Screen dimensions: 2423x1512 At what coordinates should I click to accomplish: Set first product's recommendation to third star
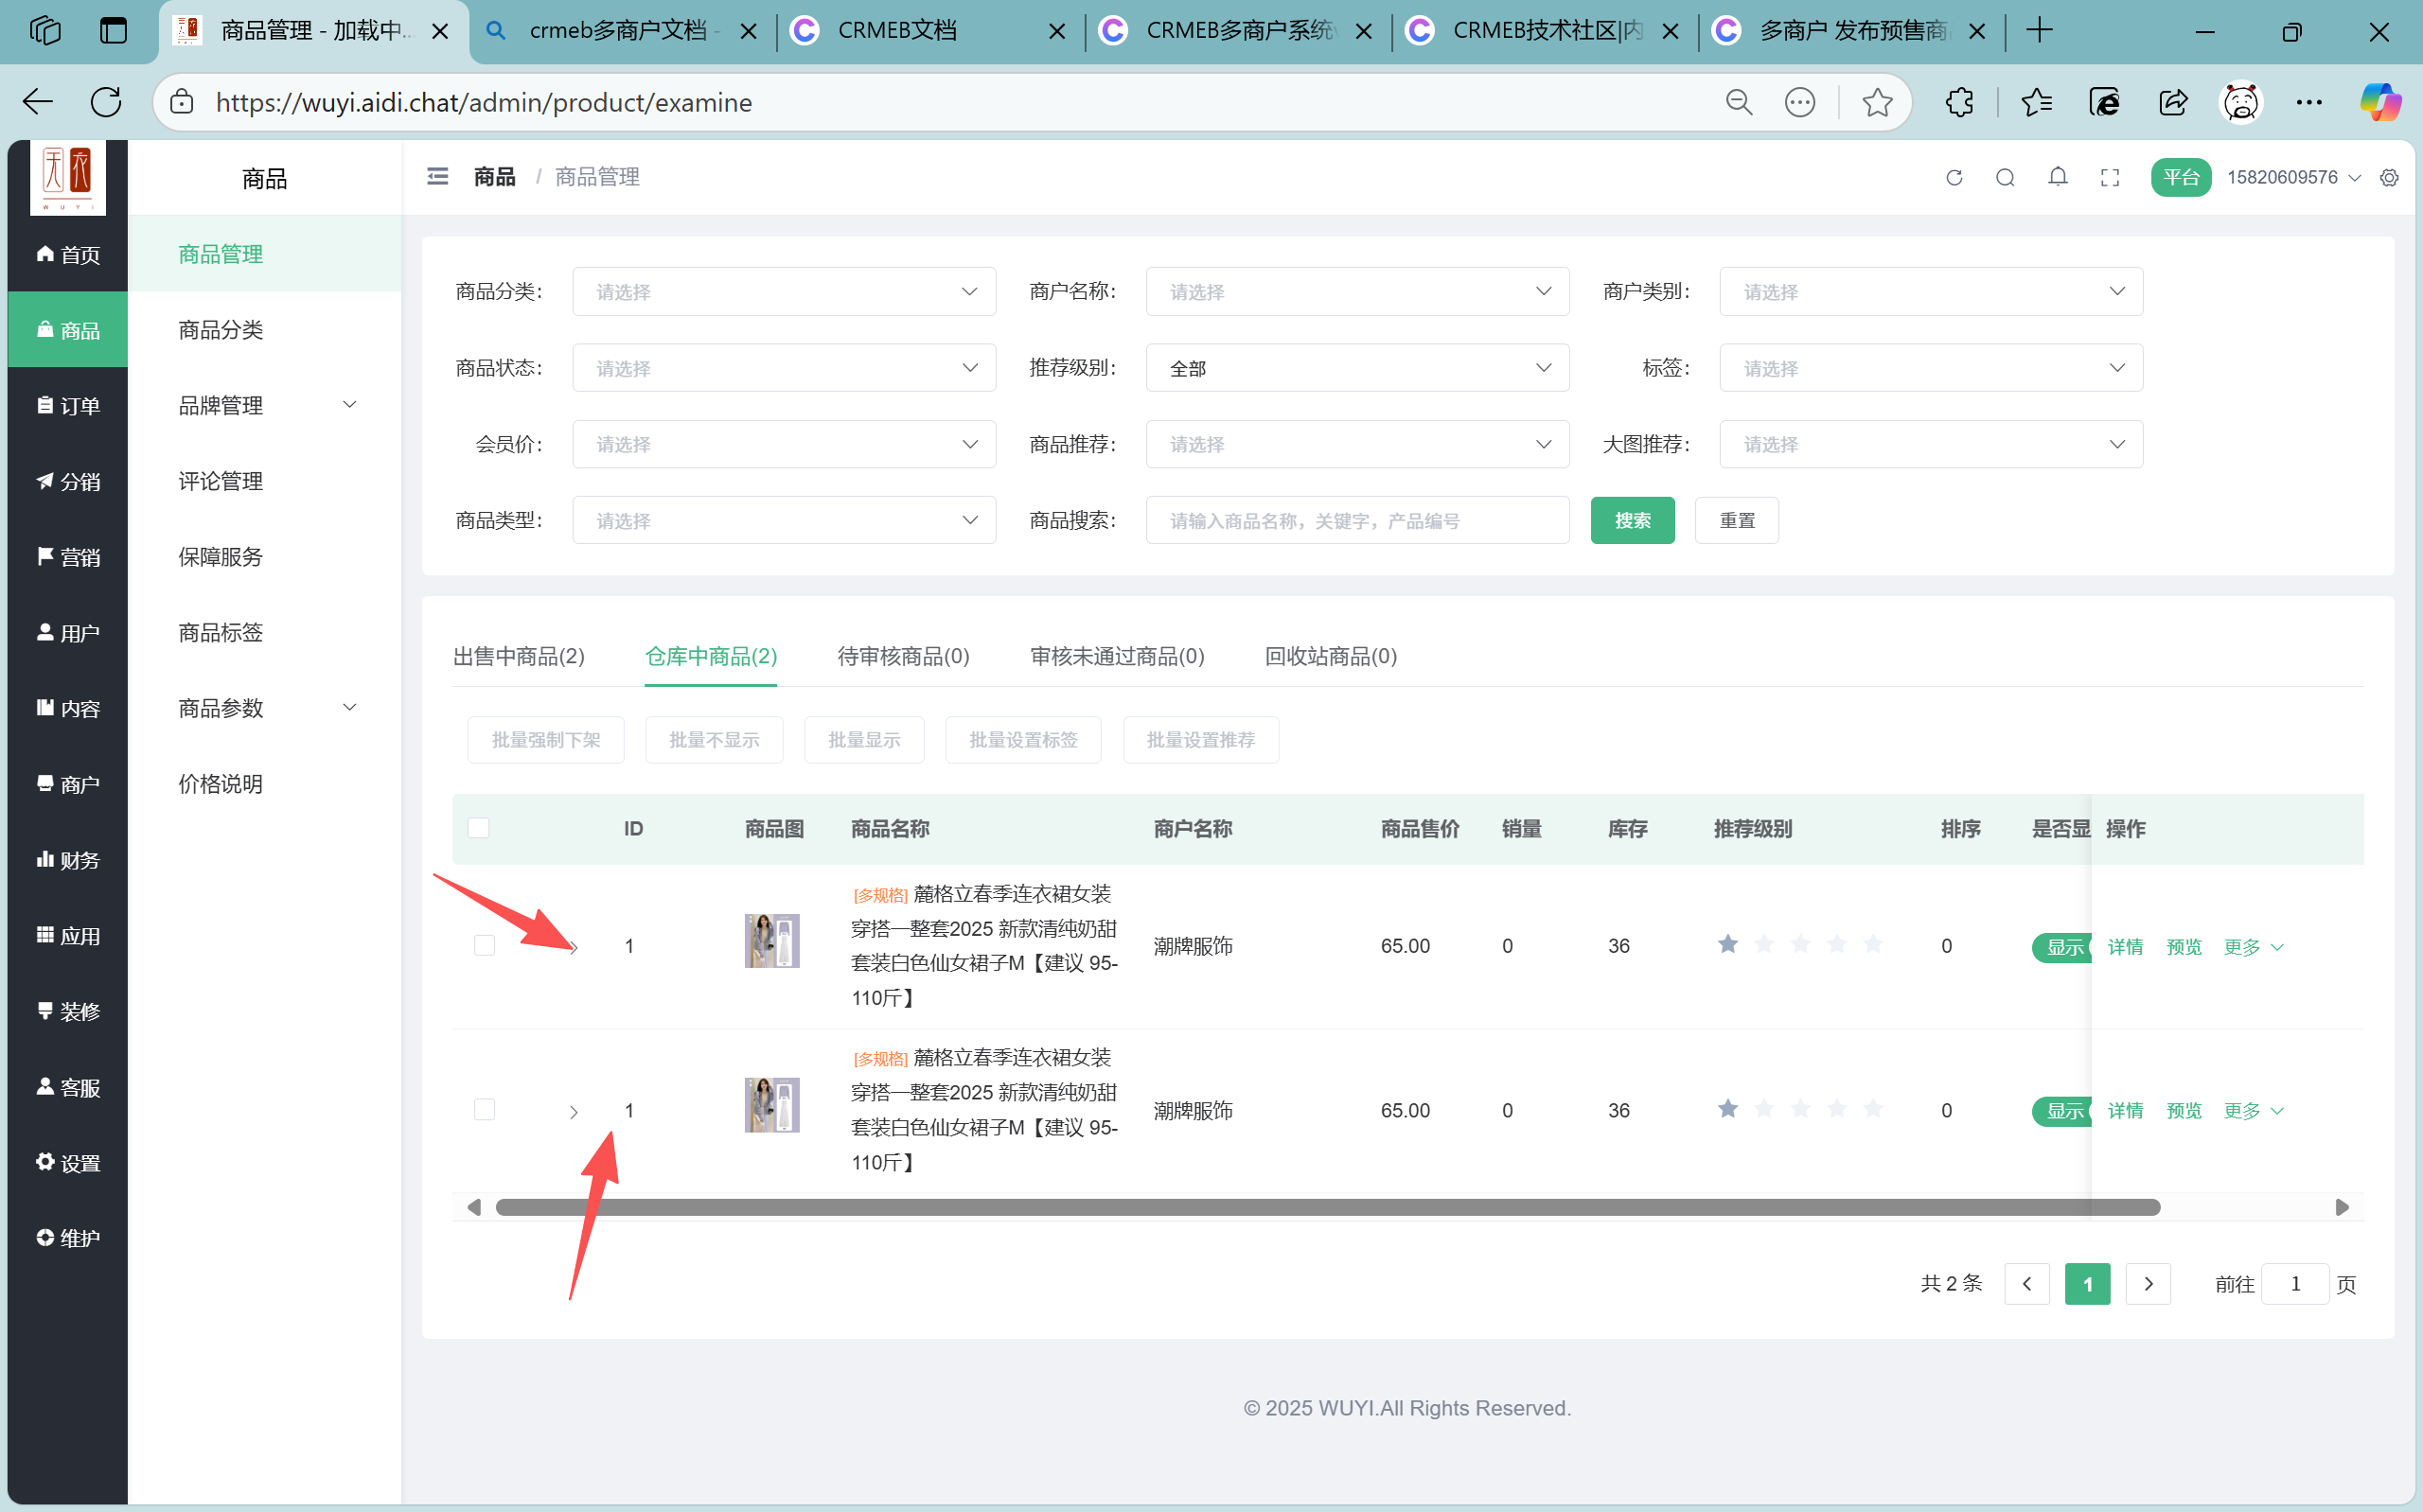pyautogui.click(x=1800, y=945)
